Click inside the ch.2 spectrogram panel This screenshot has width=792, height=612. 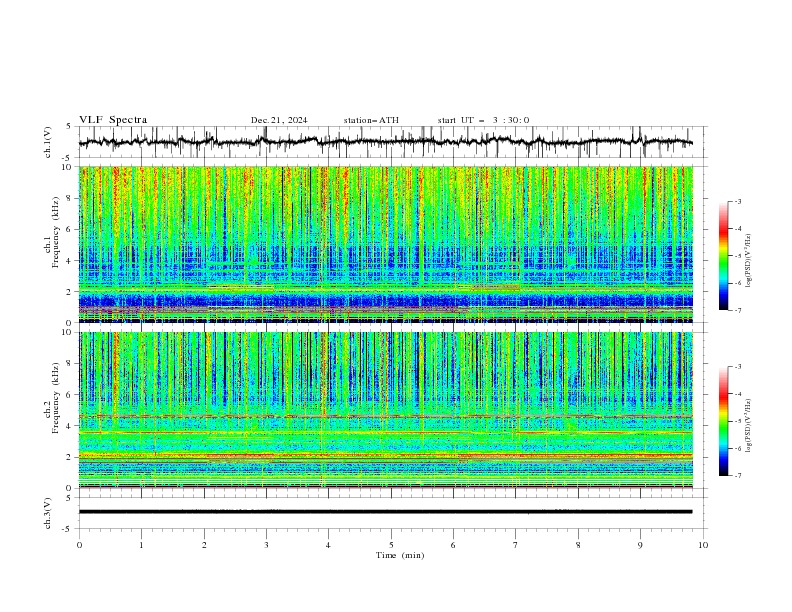coord(386,410)
